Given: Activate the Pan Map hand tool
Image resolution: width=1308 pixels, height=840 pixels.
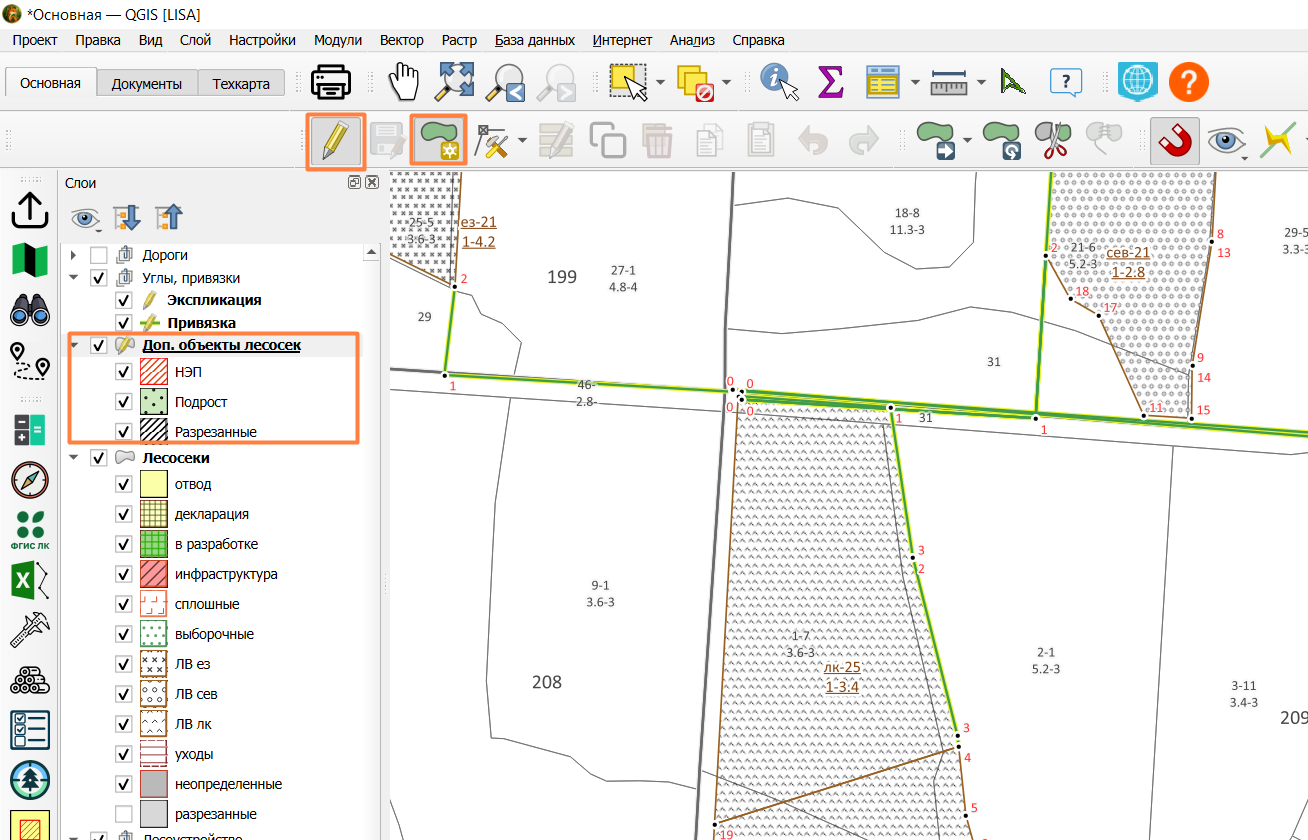Looking at the screenshot, I should (x=403, y=82).
